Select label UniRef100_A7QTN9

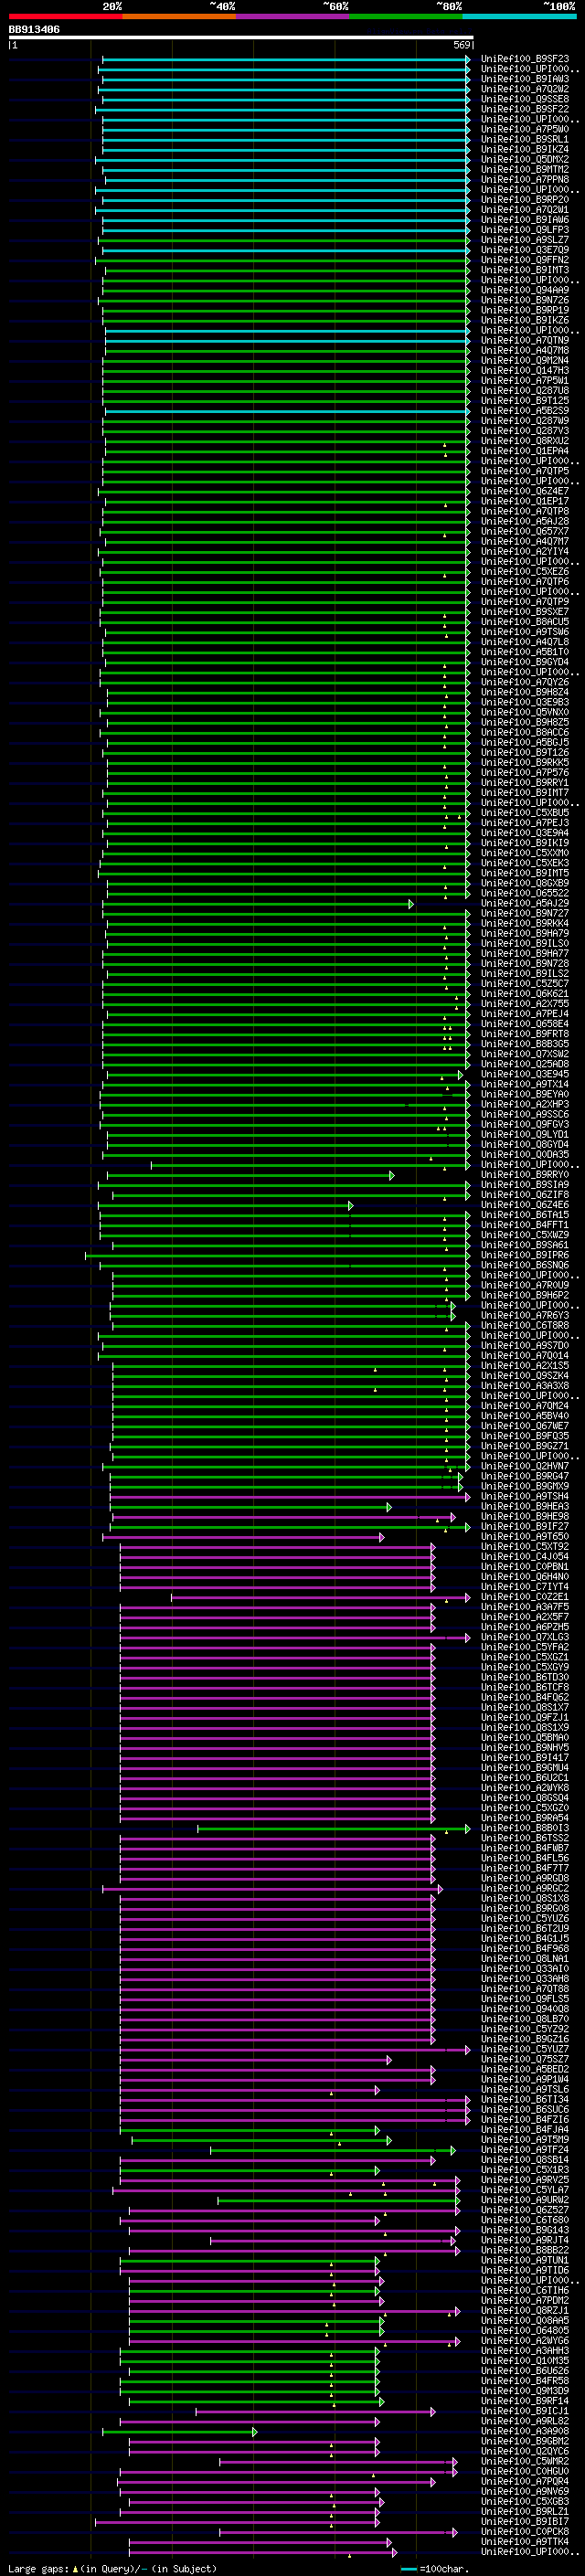[x=525, y=340]
